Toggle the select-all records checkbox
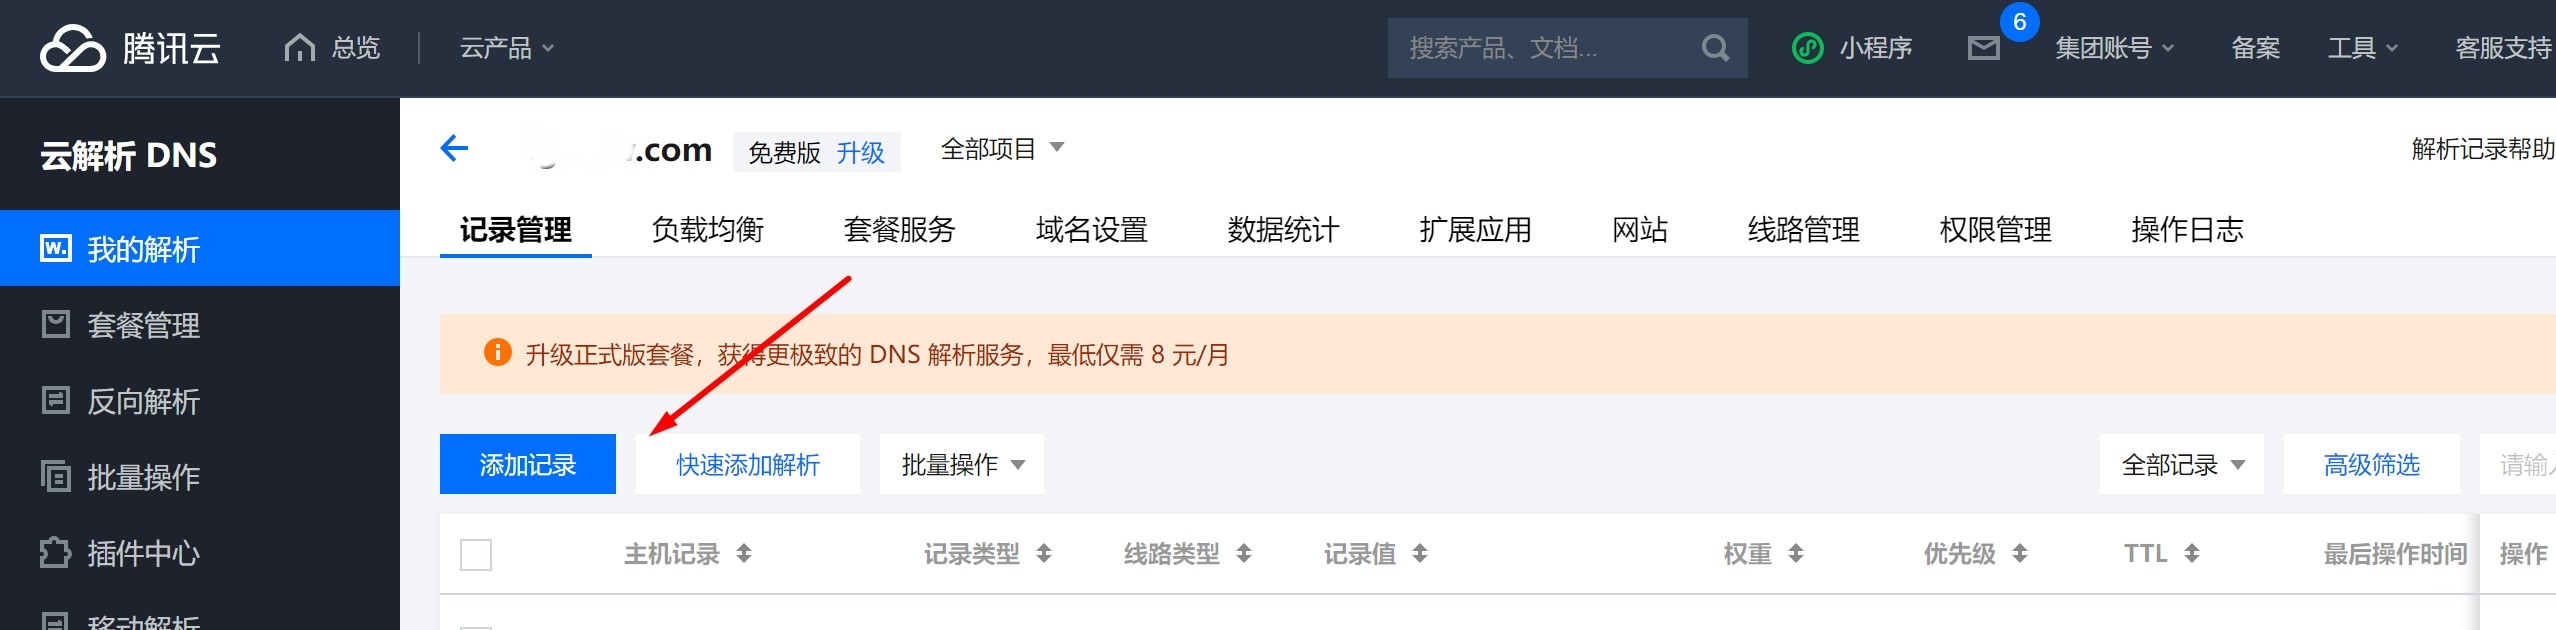This screenshot has height=630, width=2556. tap(476, 554)
